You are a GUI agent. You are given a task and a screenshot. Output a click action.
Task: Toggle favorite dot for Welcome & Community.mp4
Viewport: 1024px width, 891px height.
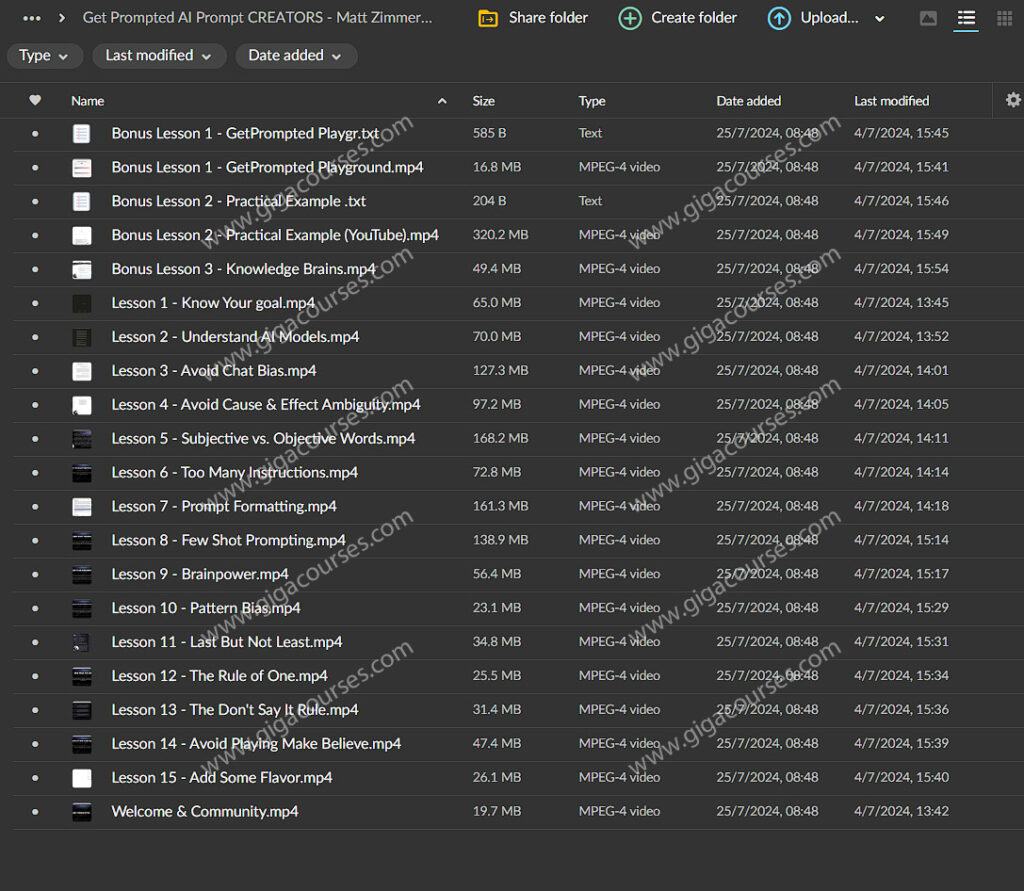click(x=36, y=812)
